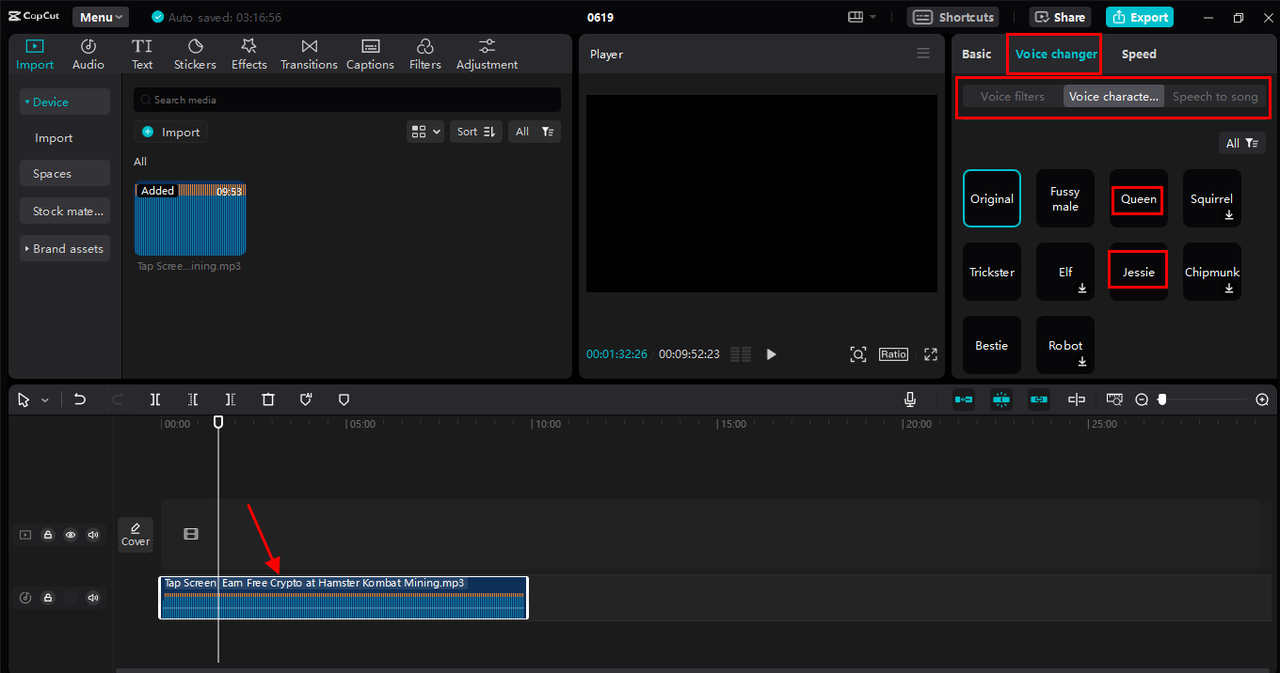Click the Undo arrow in timeline toolbar

coord(80,399)
